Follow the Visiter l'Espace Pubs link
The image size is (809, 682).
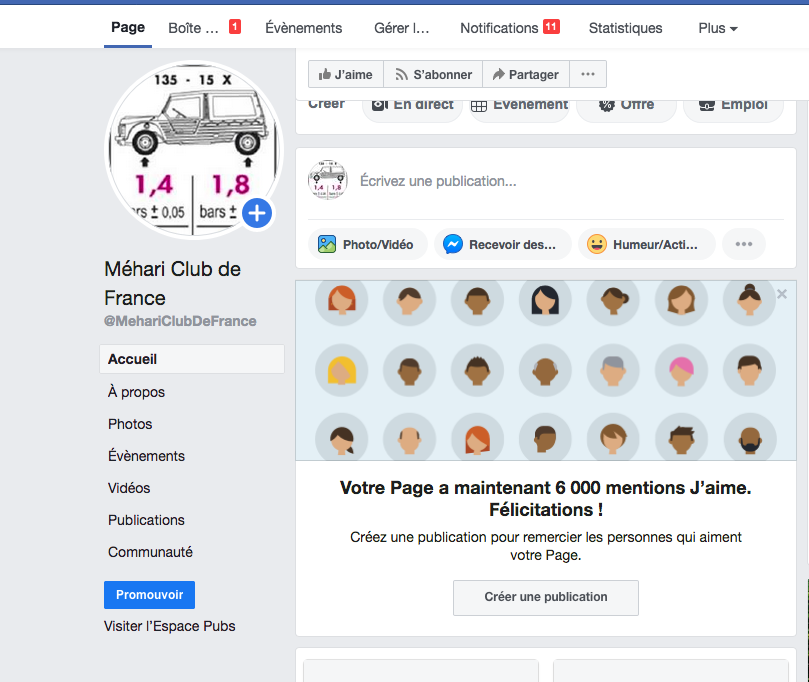point(170,626)
